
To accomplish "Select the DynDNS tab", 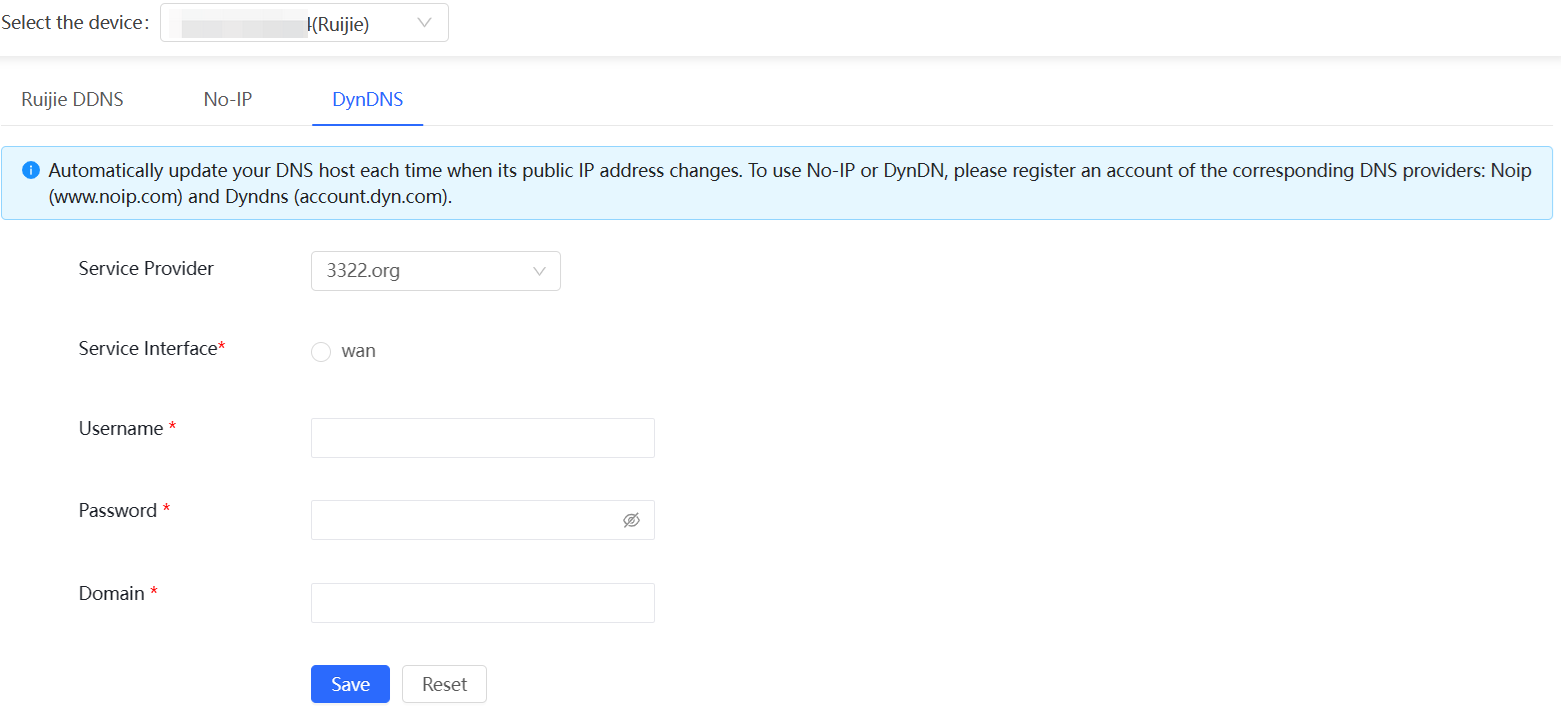I will [x=367, y=100].
